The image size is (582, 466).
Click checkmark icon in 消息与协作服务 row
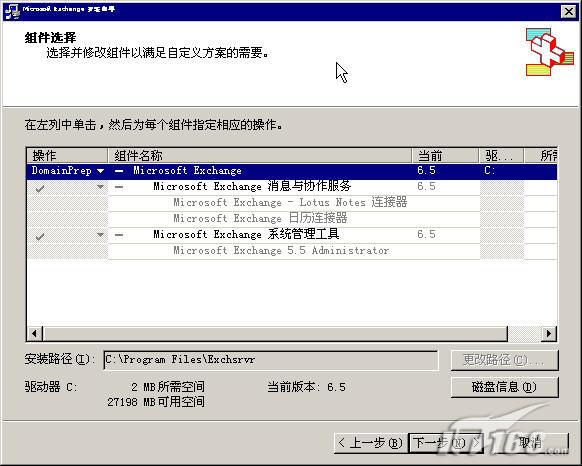[x=40, y=189]
